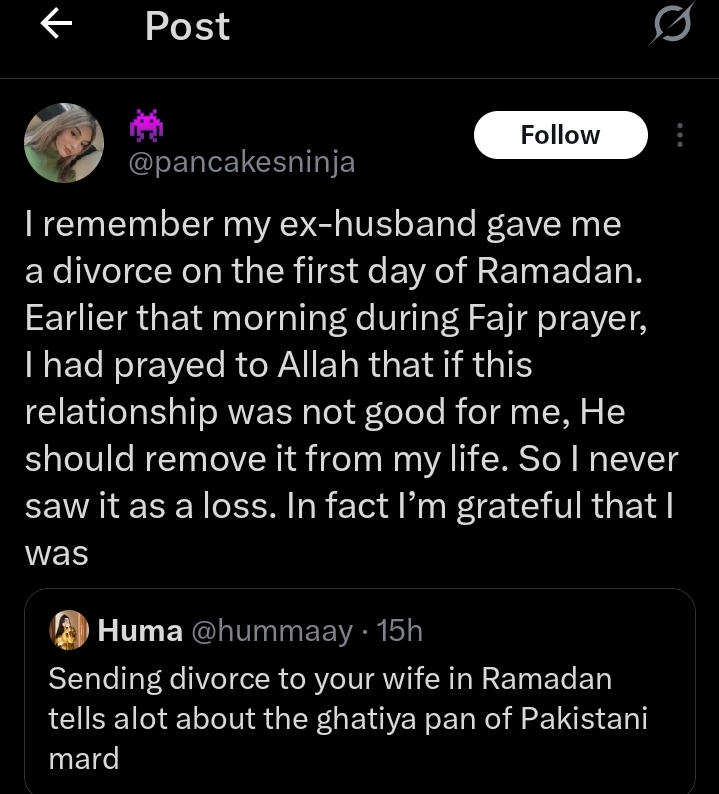Open the @hummaay handle in the quoted post

pyautogui.click(x=271, y=631)
